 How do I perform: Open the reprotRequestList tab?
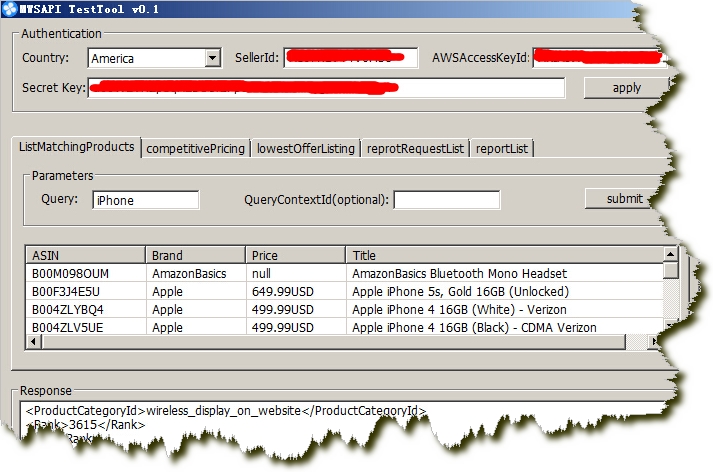tap(415, 149)
